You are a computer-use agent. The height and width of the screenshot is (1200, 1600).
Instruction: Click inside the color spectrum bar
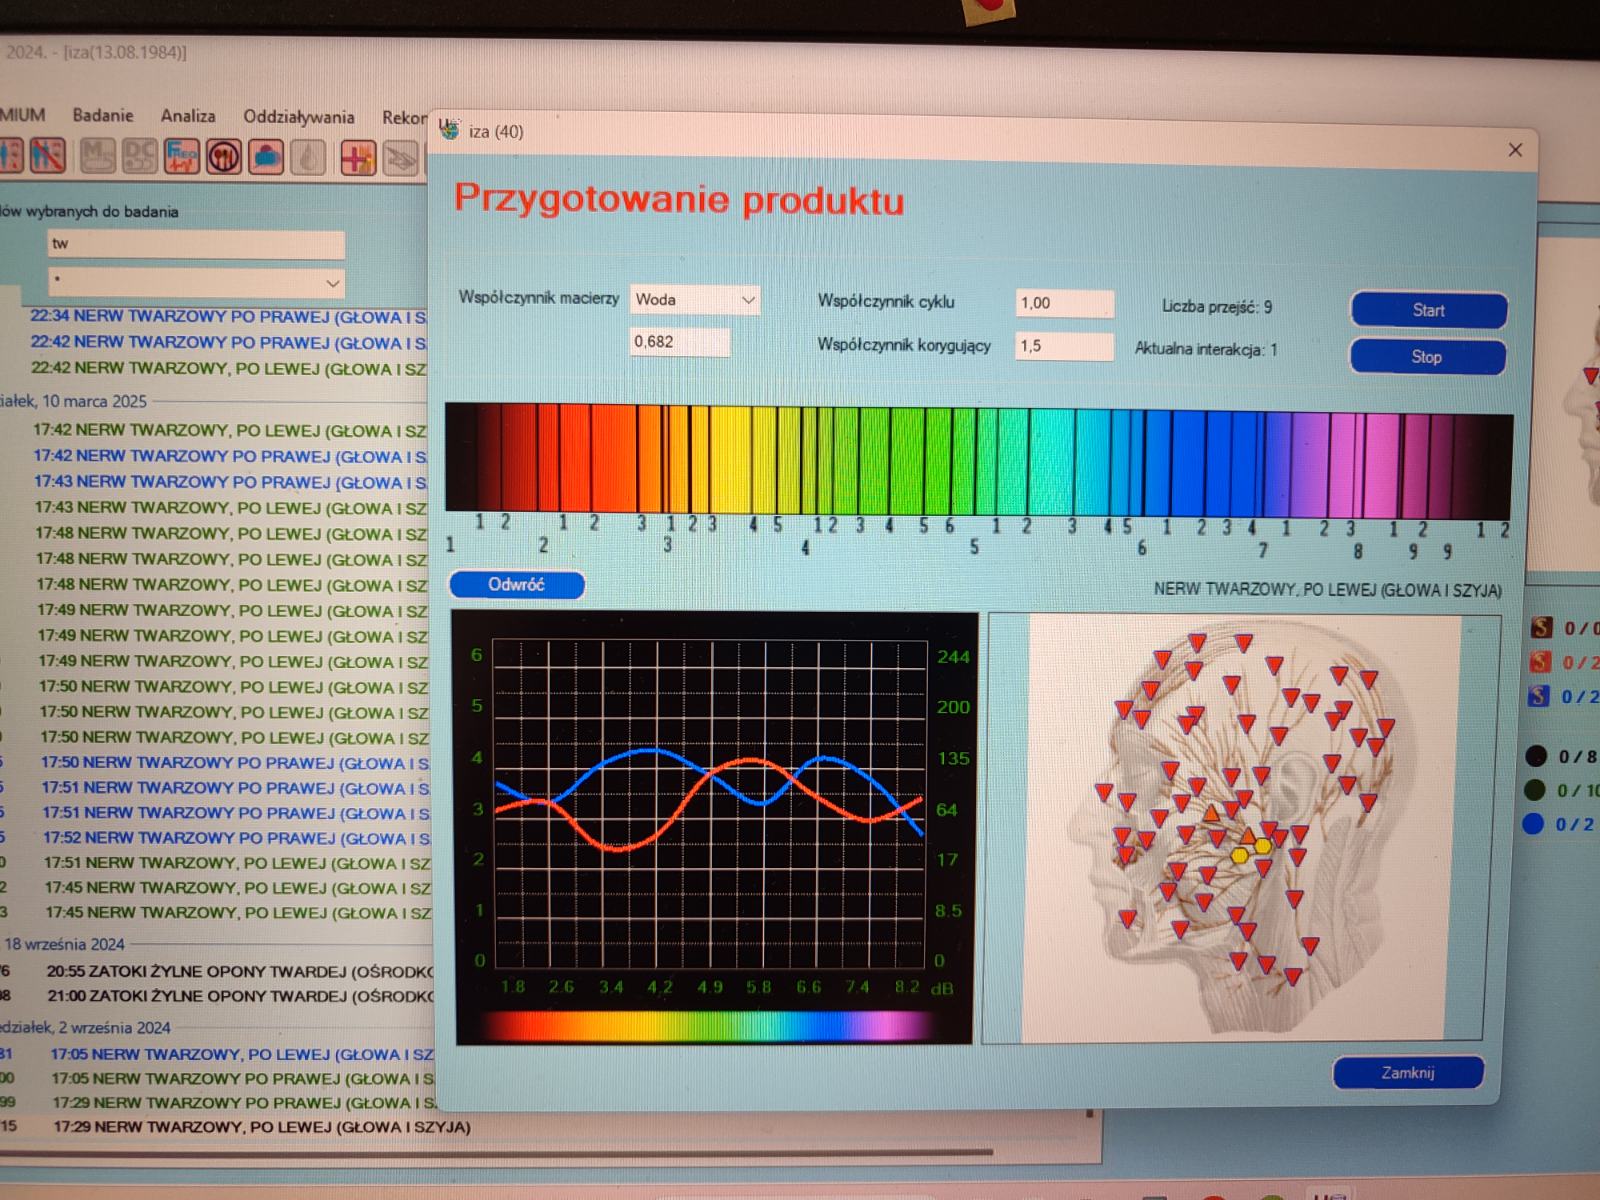978,458
